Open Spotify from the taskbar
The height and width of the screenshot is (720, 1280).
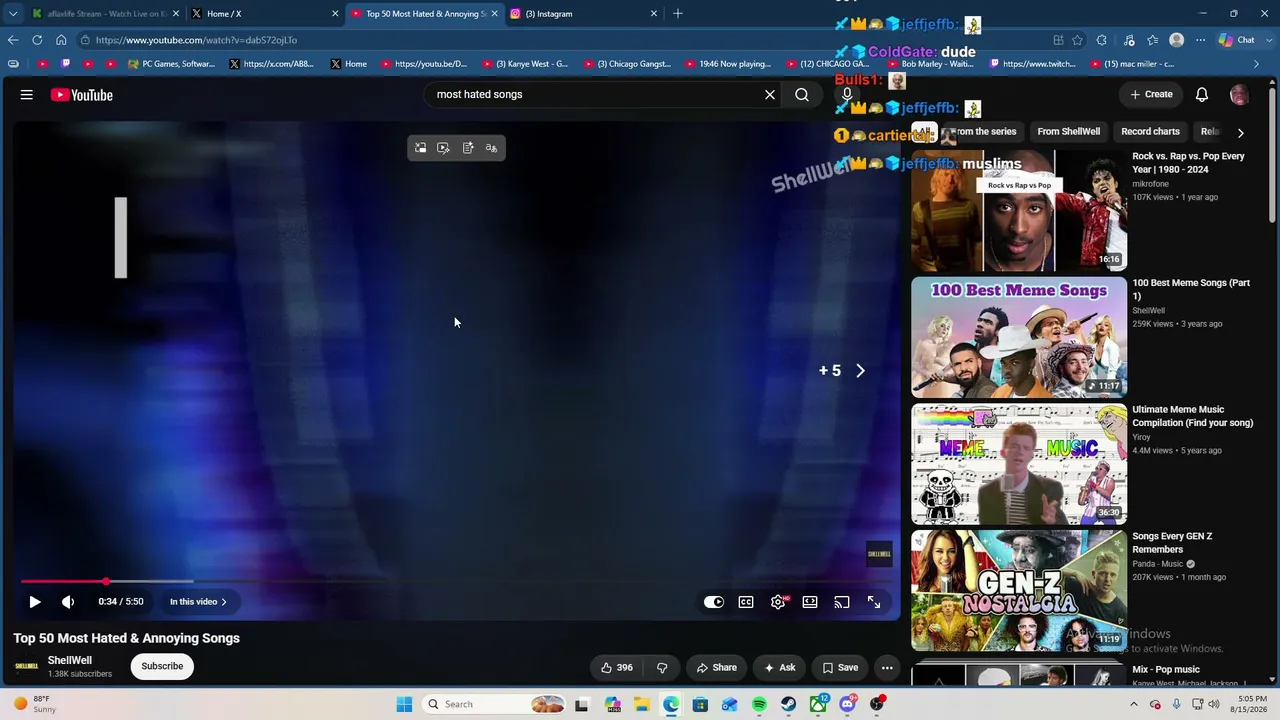click(759, 704)
